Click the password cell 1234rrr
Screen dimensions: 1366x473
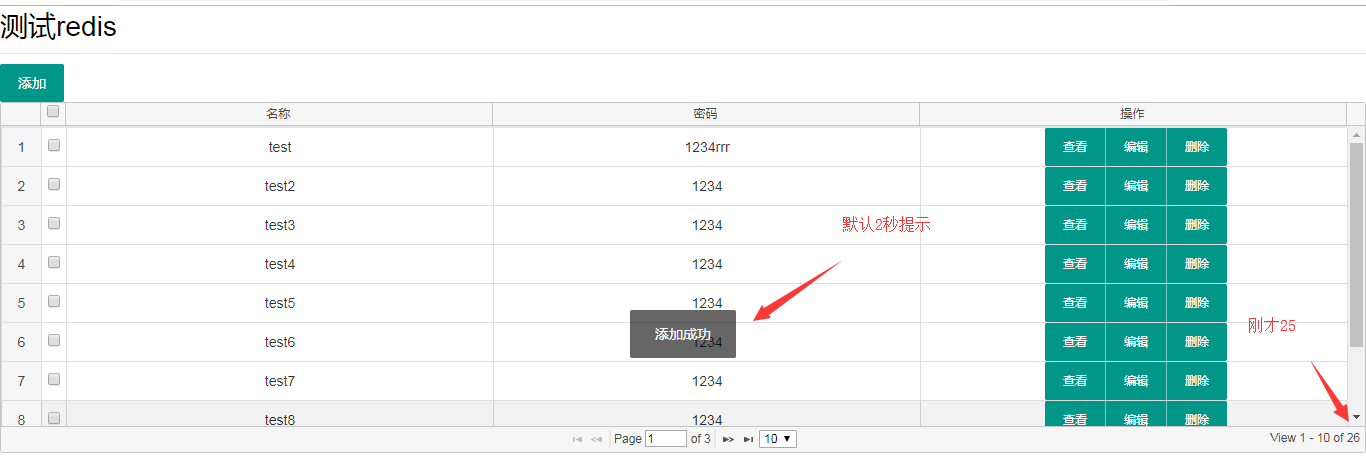[x=707, y=147]
